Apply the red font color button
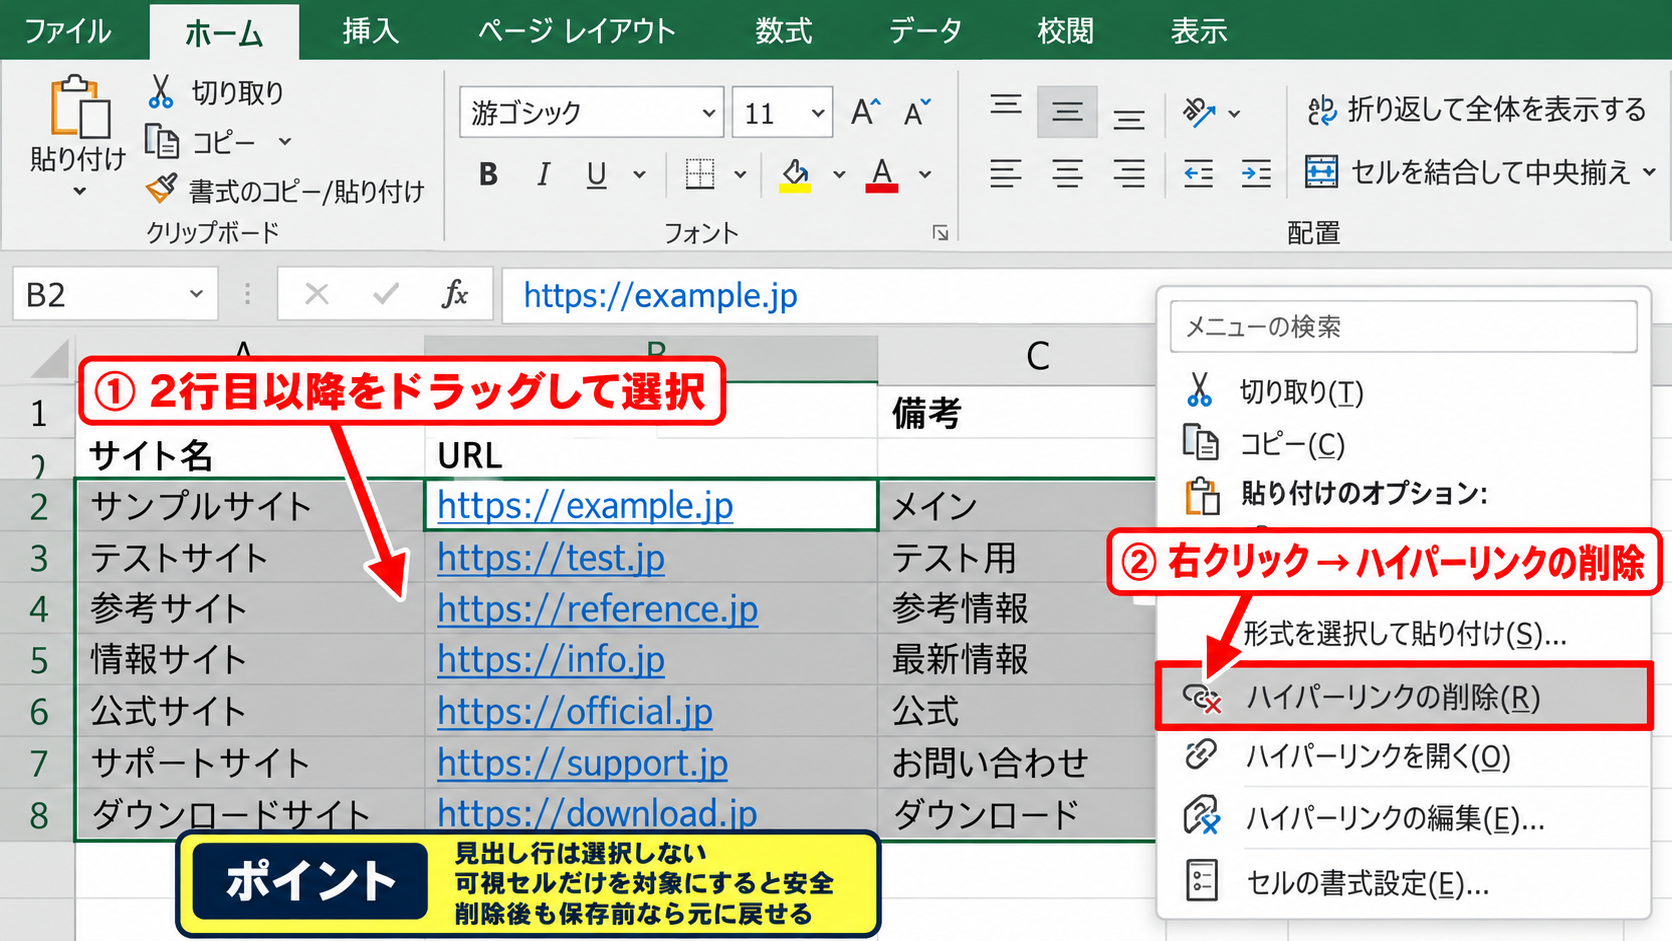 click(x=882, y=175)
